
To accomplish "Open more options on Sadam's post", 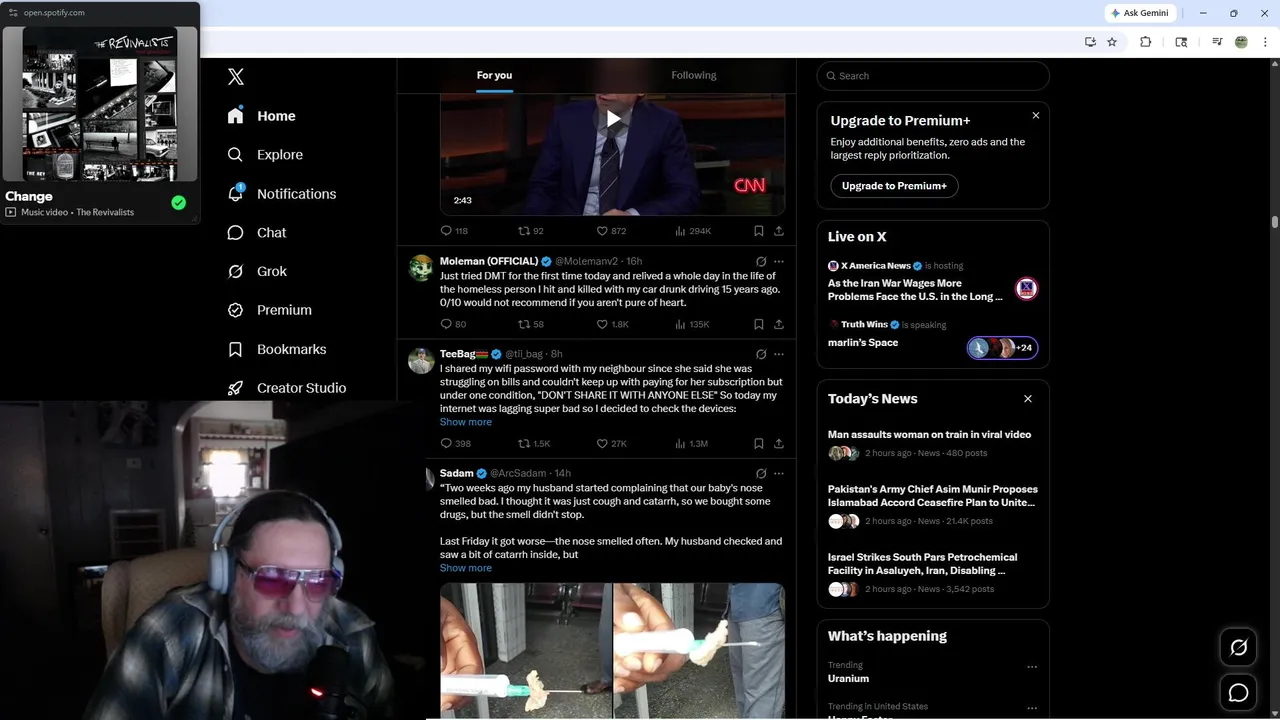I will point(779,473).
